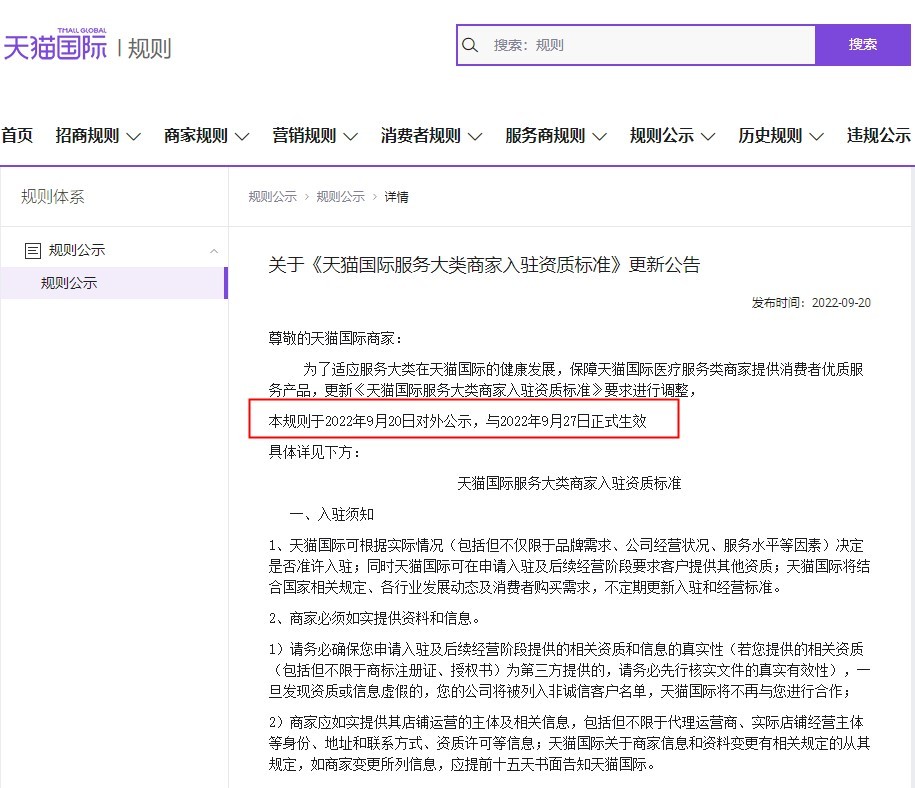Open the 规则公示 top navigation menu
This screenshot has height=788, width=915.
pyautogui.click(x=662, y=135)
